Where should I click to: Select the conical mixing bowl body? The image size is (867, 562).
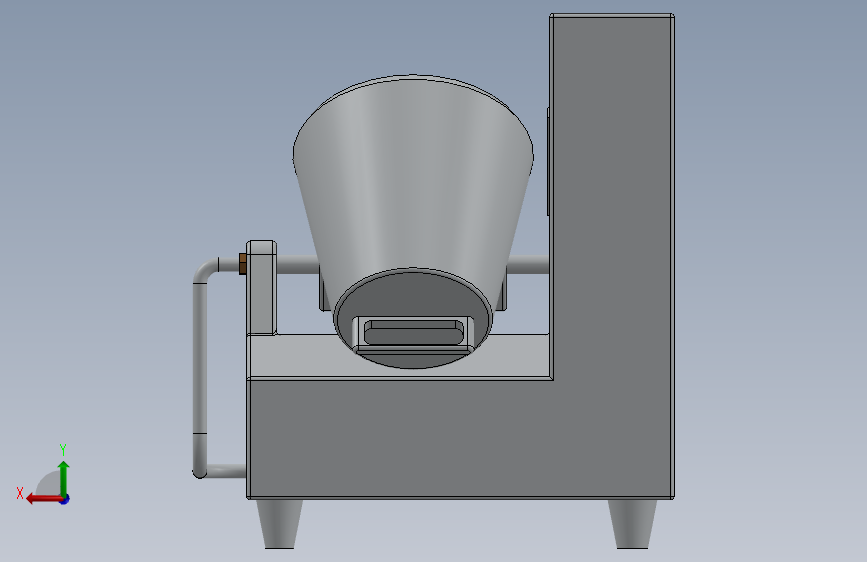413,183
